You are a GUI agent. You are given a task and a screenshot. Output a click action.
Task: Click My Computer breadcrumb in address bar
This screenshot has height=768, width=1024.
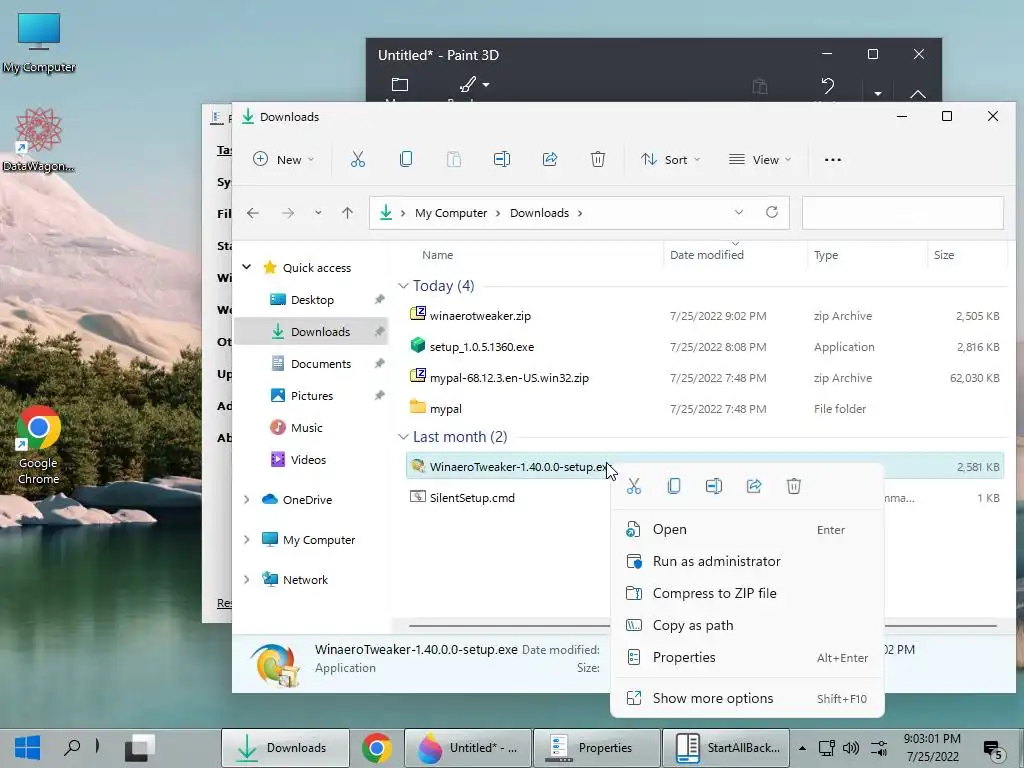(451, 213)
